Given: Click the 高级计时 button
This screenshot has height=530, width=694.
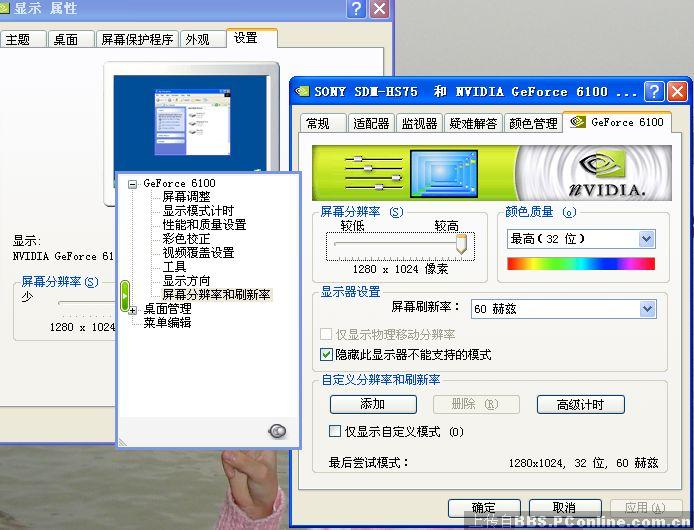Looking at the screenshot, I should coord(581,404).
